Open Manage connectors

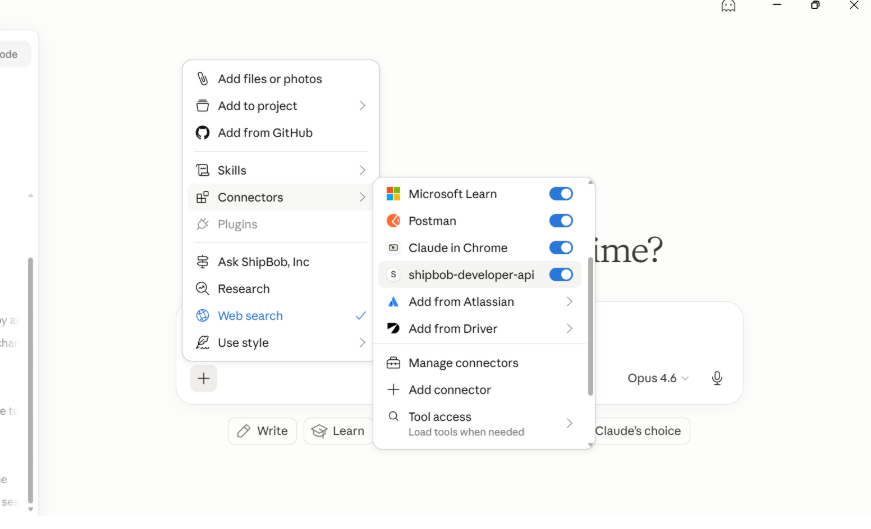480,363
